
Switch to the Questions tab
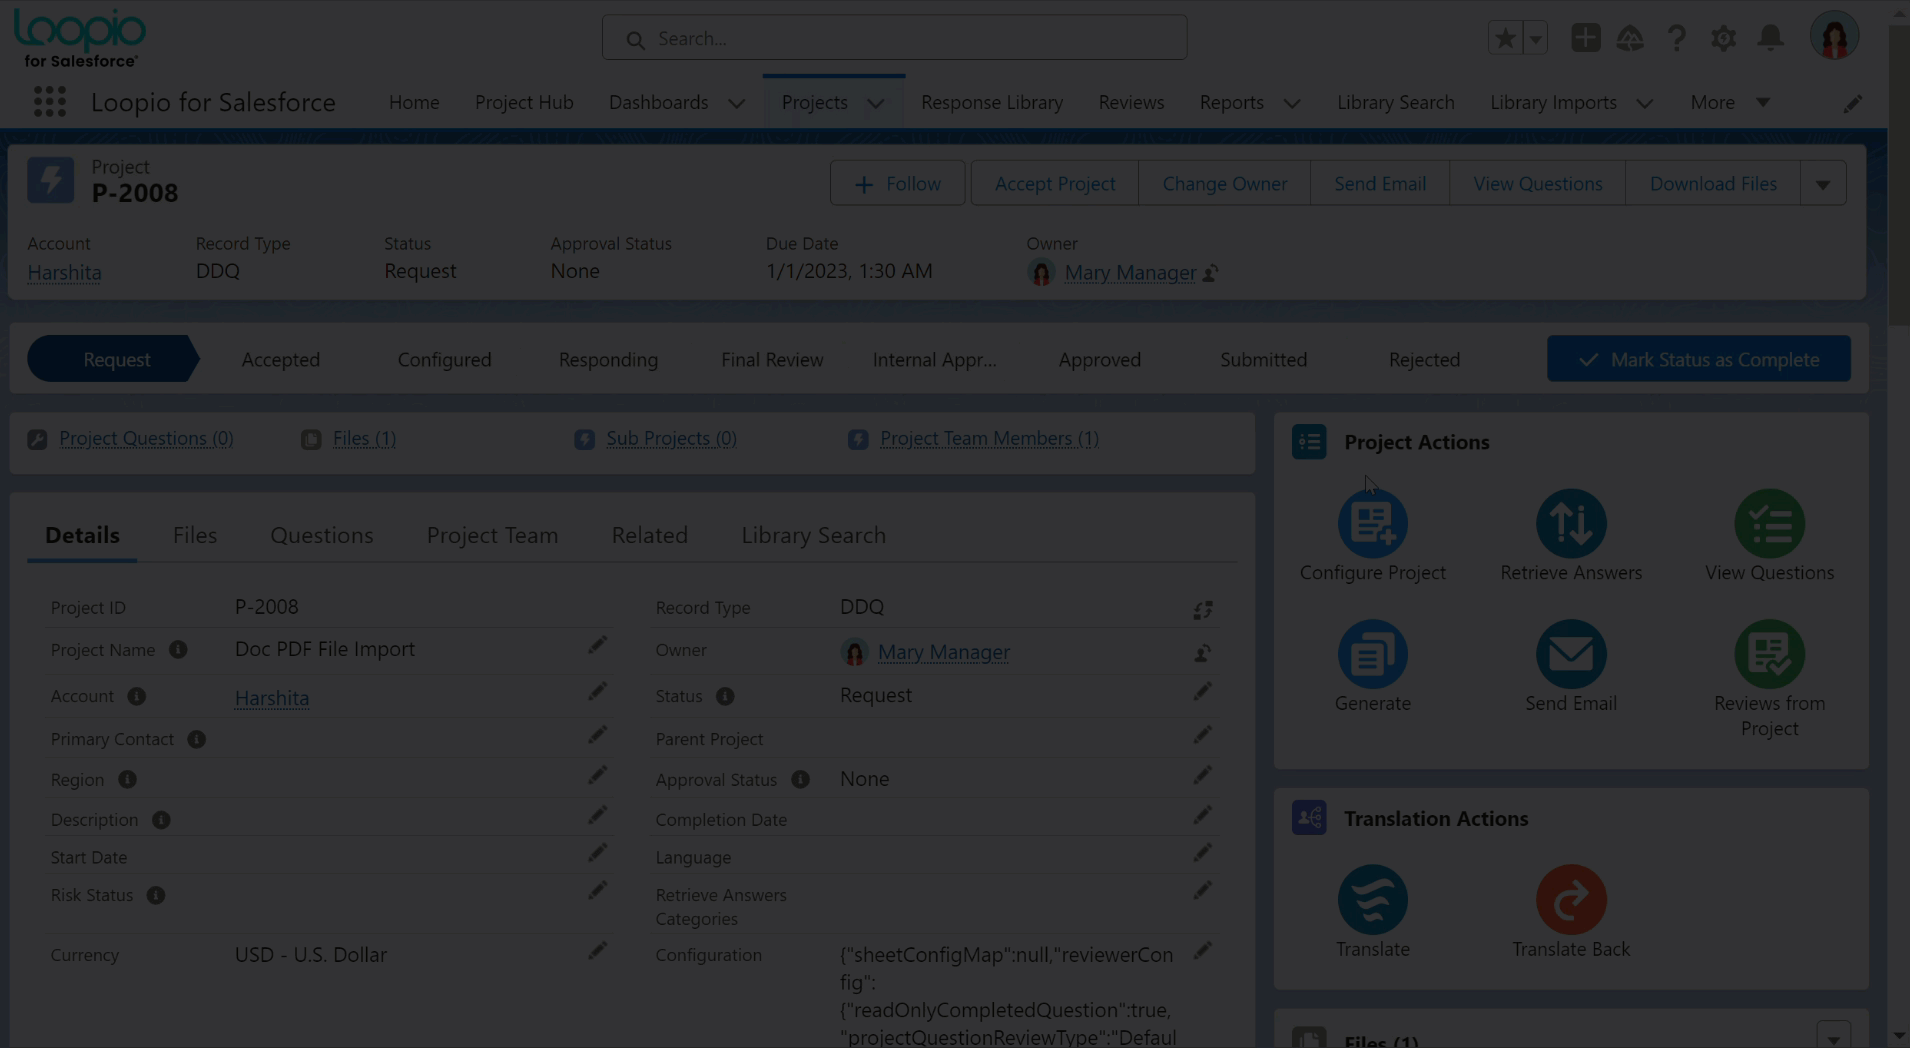coord(322,536)
